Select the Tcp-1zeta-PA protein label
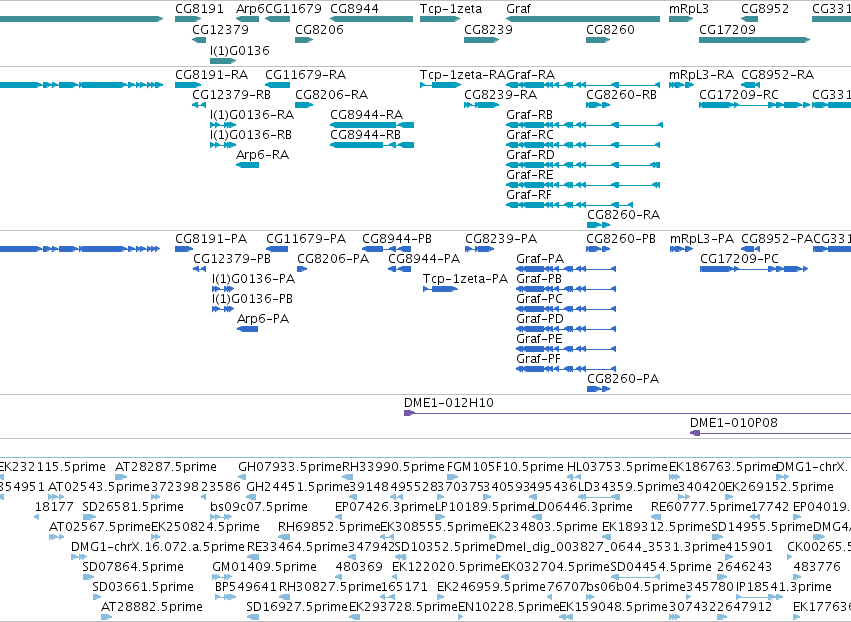Image resolution: width=851 pixels, height=622 pixels. pos(465,278)
